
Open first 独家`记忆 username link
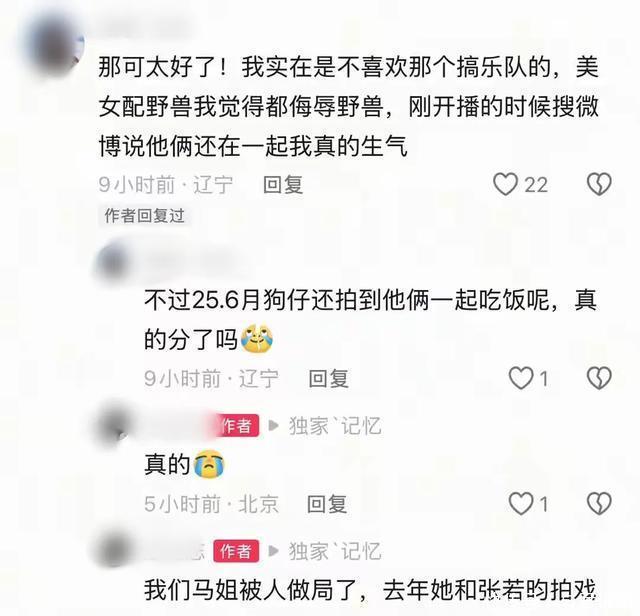[x=335, y=426]
